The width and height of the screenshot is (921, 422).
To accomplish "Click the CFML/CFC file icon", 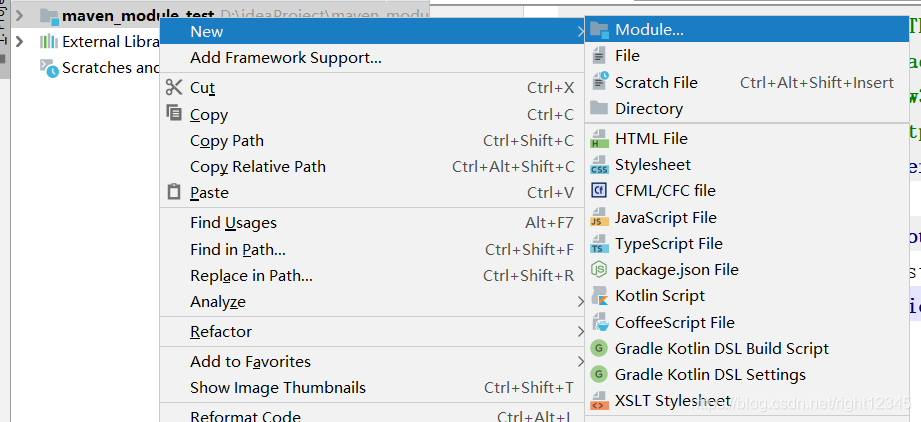I will pos(599,190).
